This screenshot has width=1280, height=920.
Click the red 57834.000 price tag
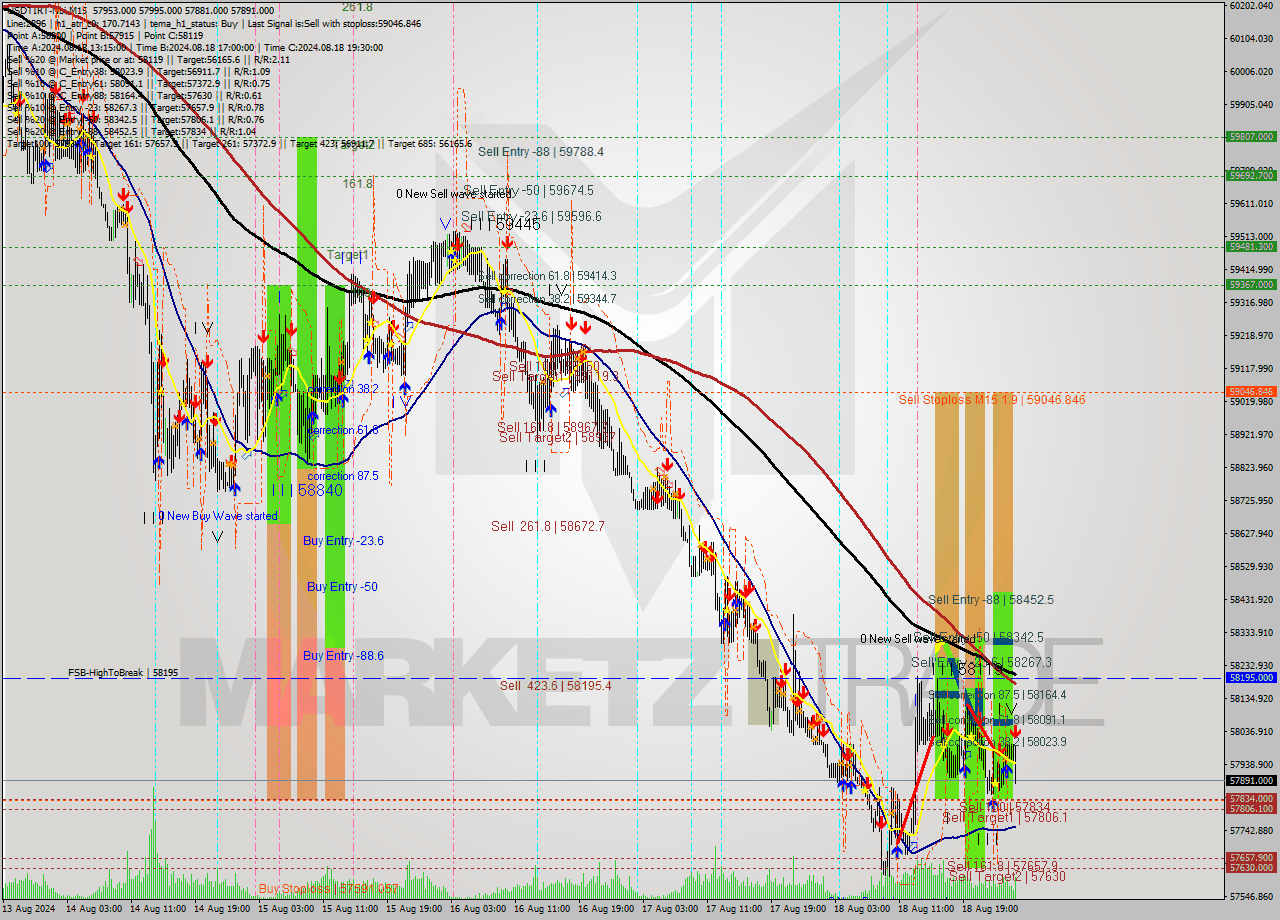[1251, 799]
